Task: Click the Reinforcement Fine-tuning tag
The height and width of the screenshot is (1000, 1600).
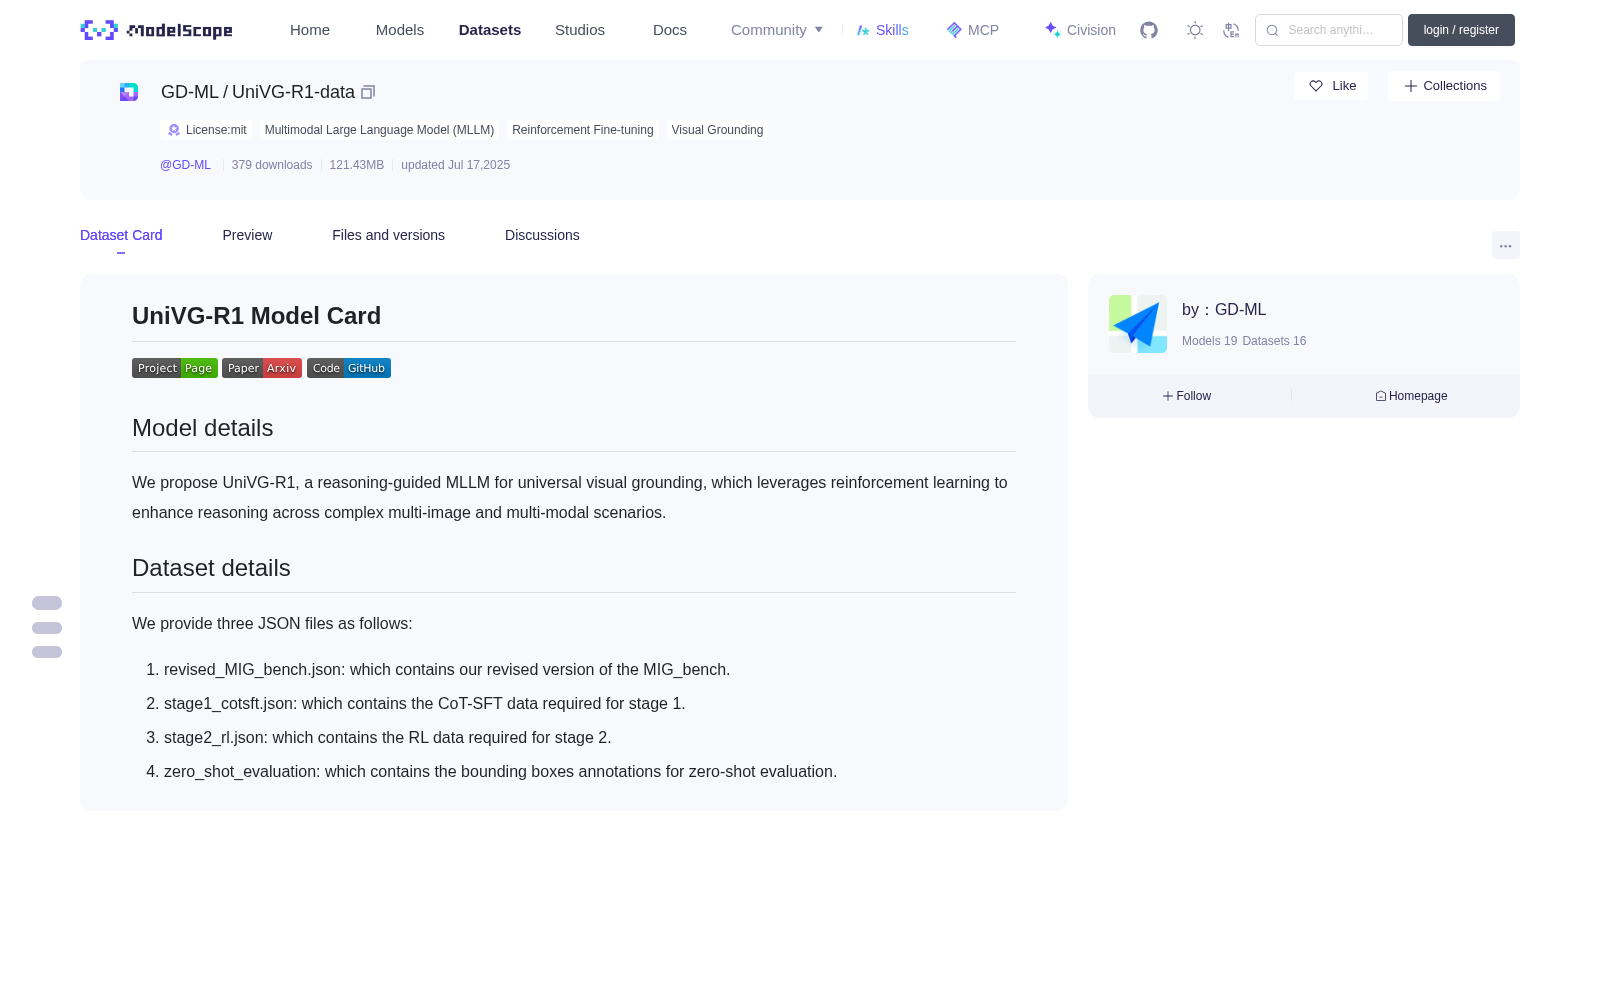Action: click(x=582, y=130)
